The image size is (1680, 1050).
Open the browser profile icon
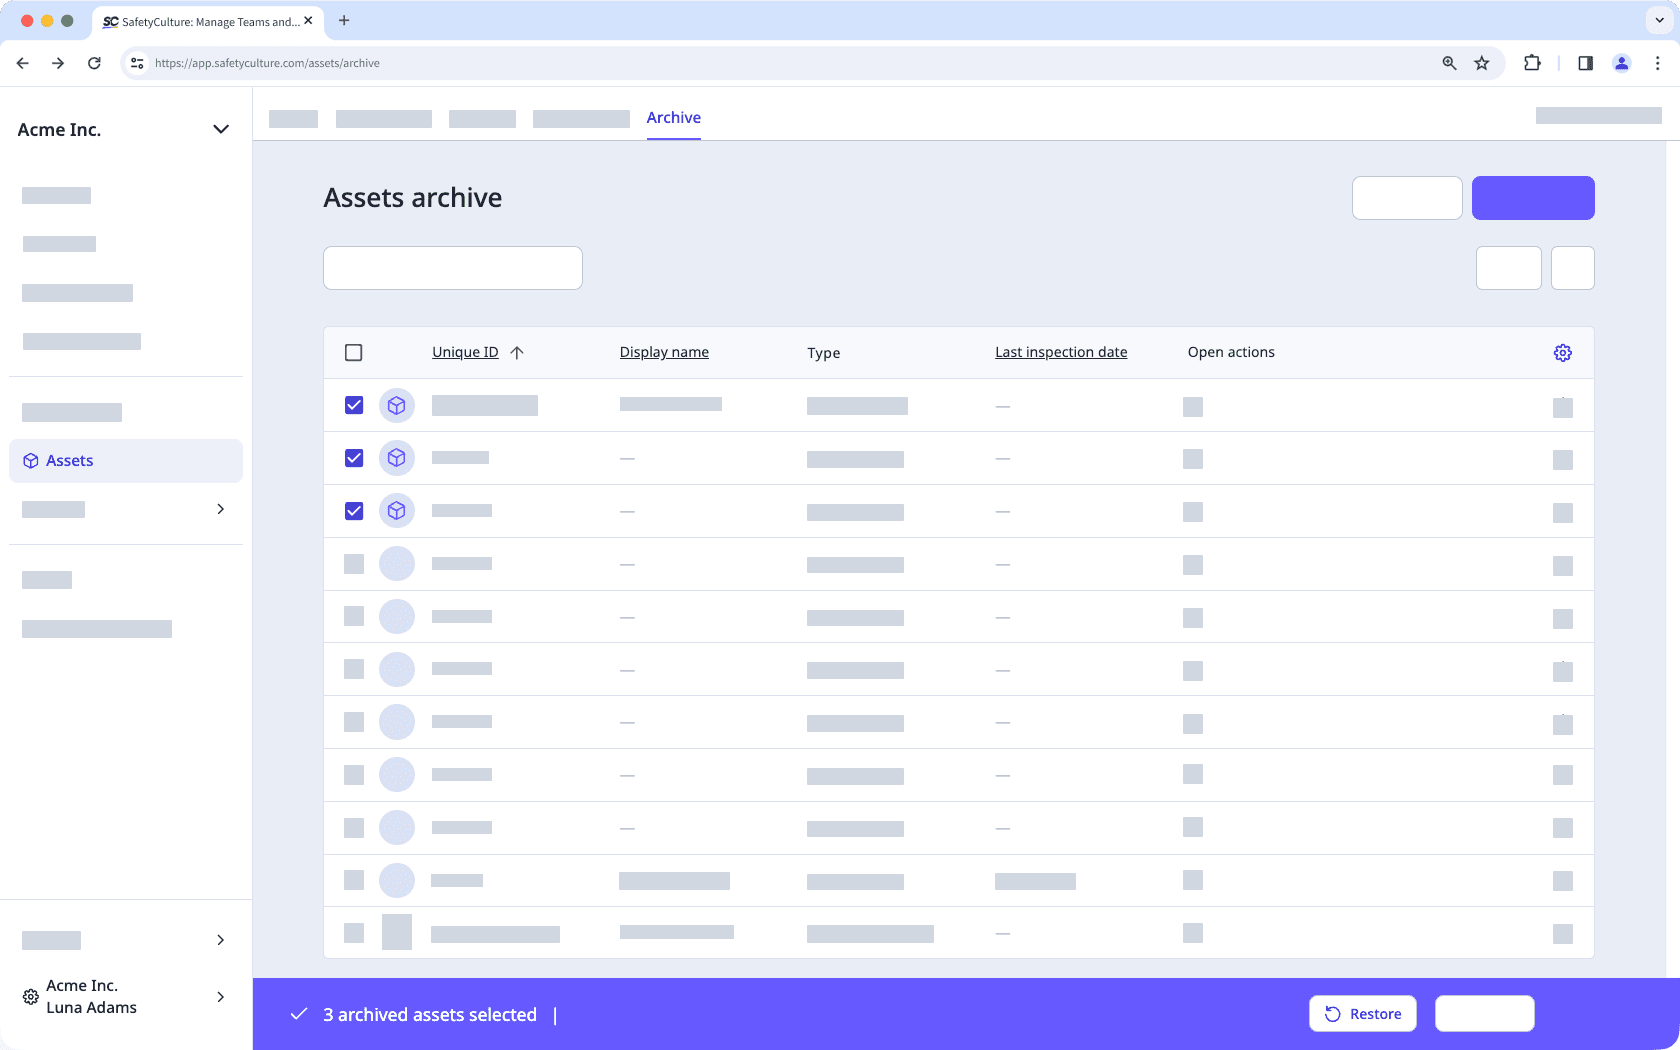coord(1621,62)
